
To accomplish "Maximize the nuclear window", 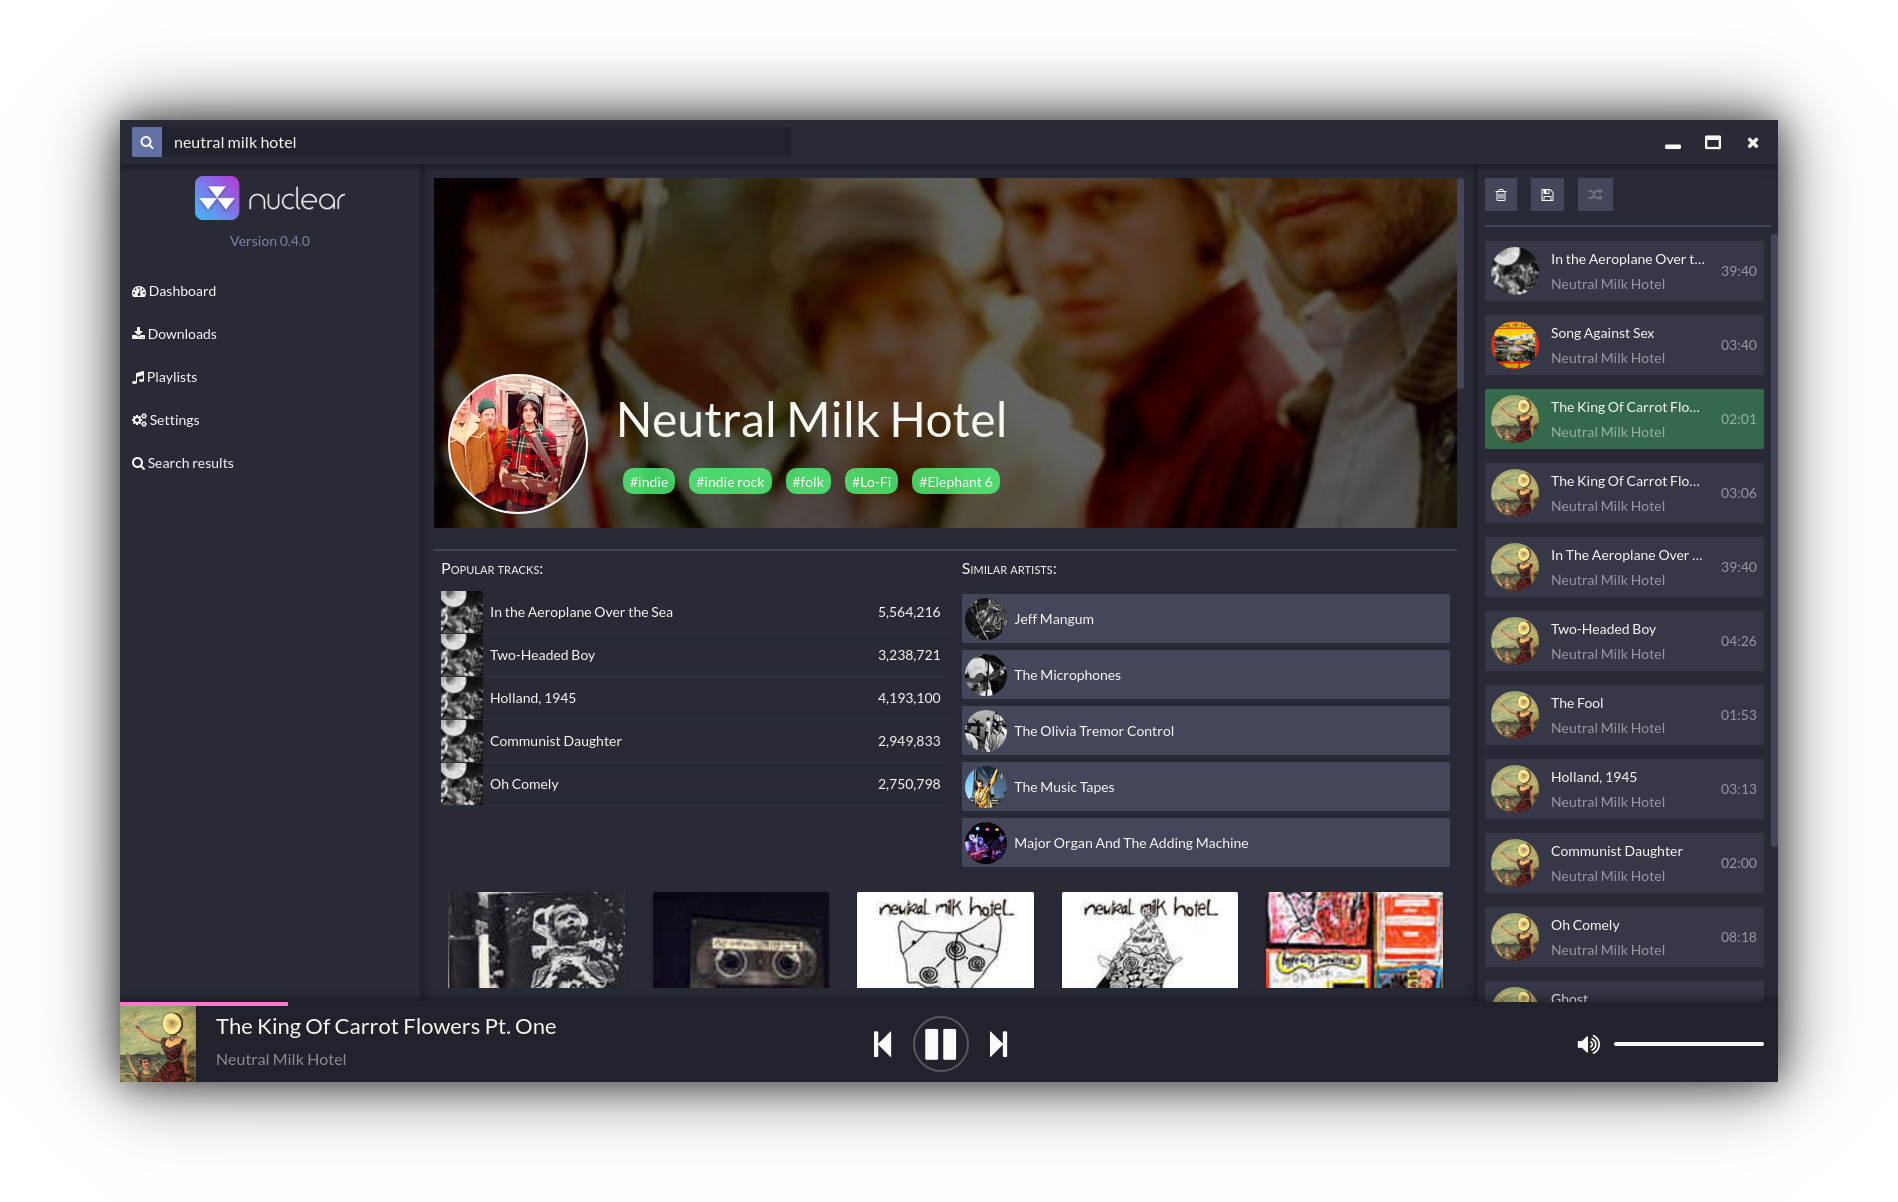I will pyautogui.click(x=1713, y=142).
